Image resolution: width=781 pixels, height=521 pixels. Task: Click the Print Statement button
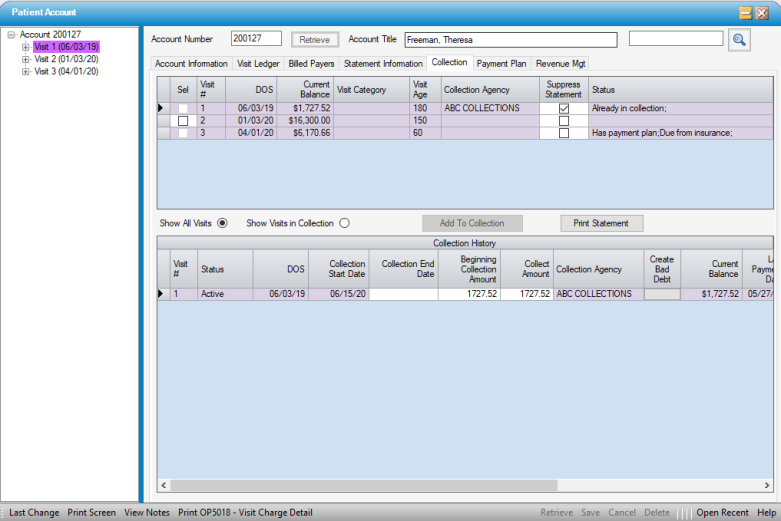(x=601, y=223)
